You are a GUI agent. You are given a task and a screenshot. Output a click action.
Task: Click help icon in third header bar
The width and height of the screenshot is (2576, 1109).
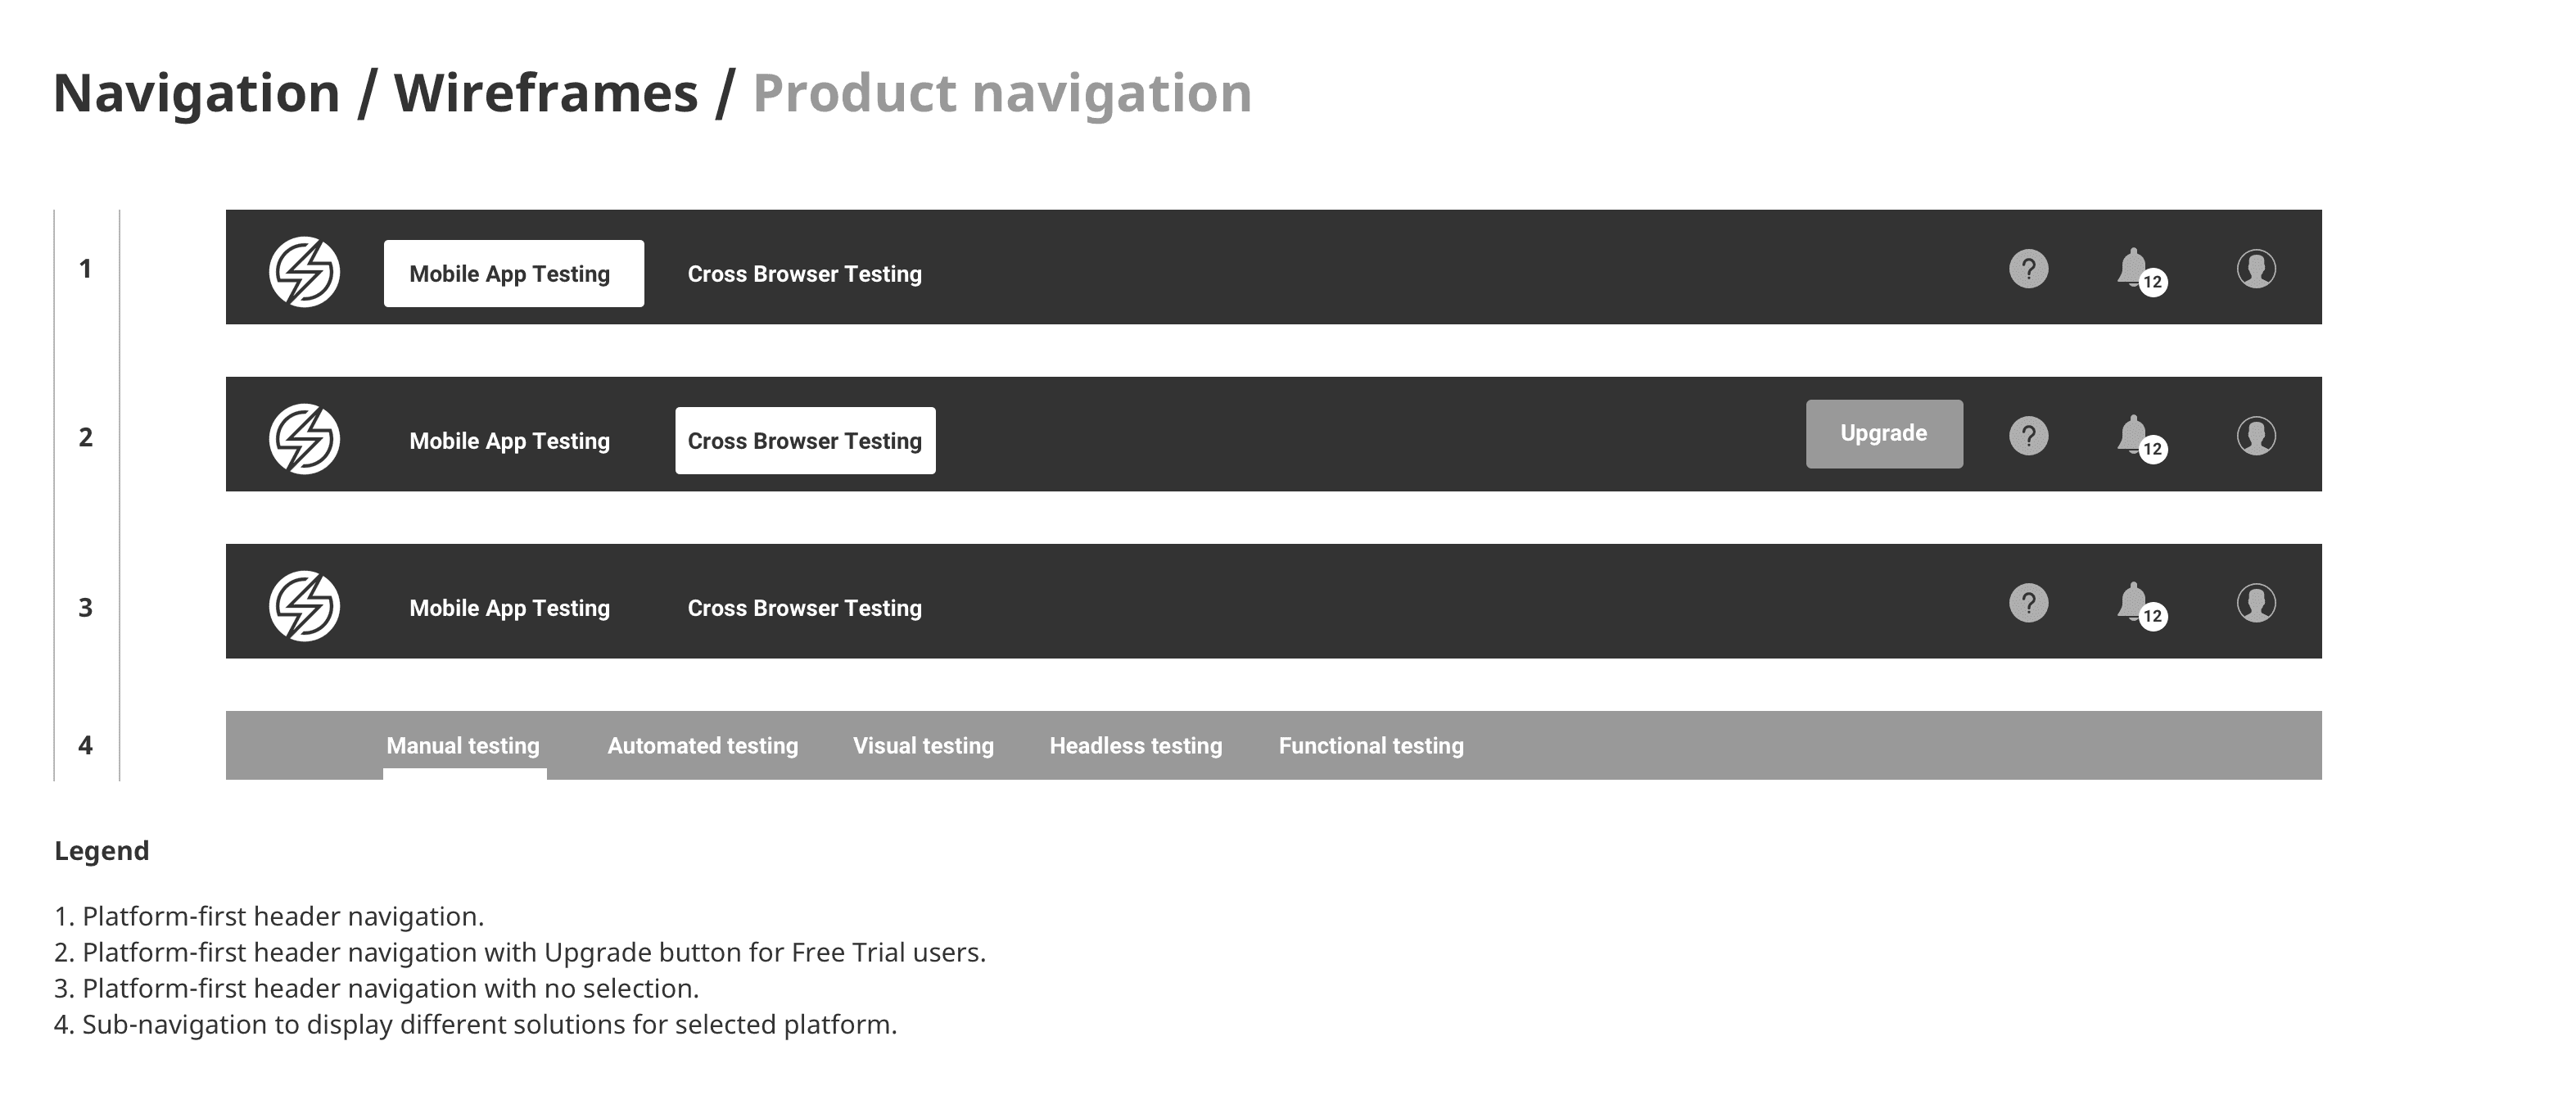point(2029,603)
